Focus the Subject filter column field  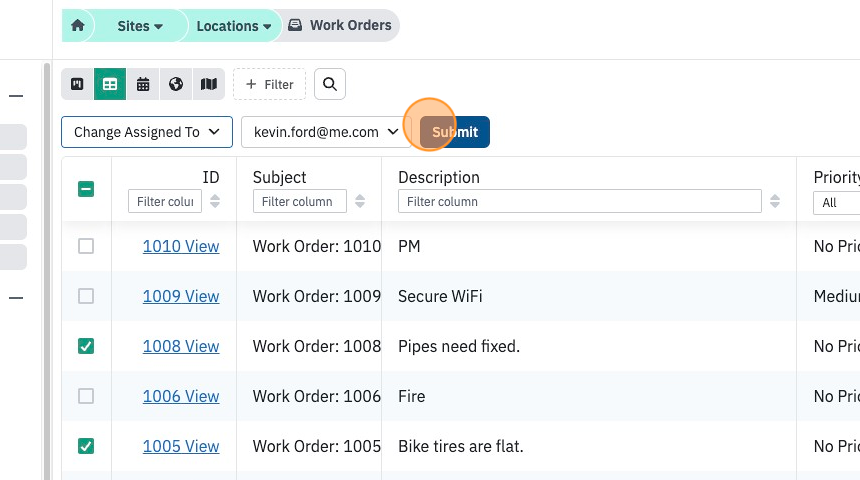(299, 201)
